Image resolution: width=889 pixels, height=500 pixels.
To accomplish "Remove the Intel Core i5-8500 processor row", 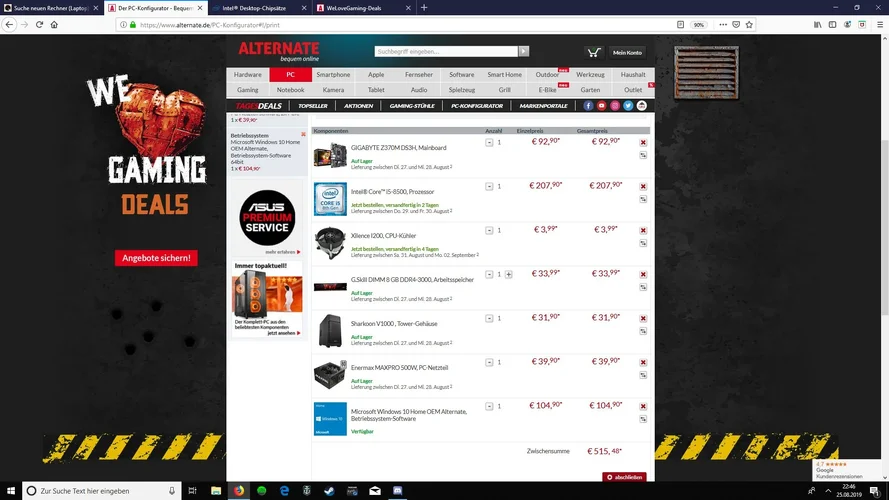I will 643,187.
